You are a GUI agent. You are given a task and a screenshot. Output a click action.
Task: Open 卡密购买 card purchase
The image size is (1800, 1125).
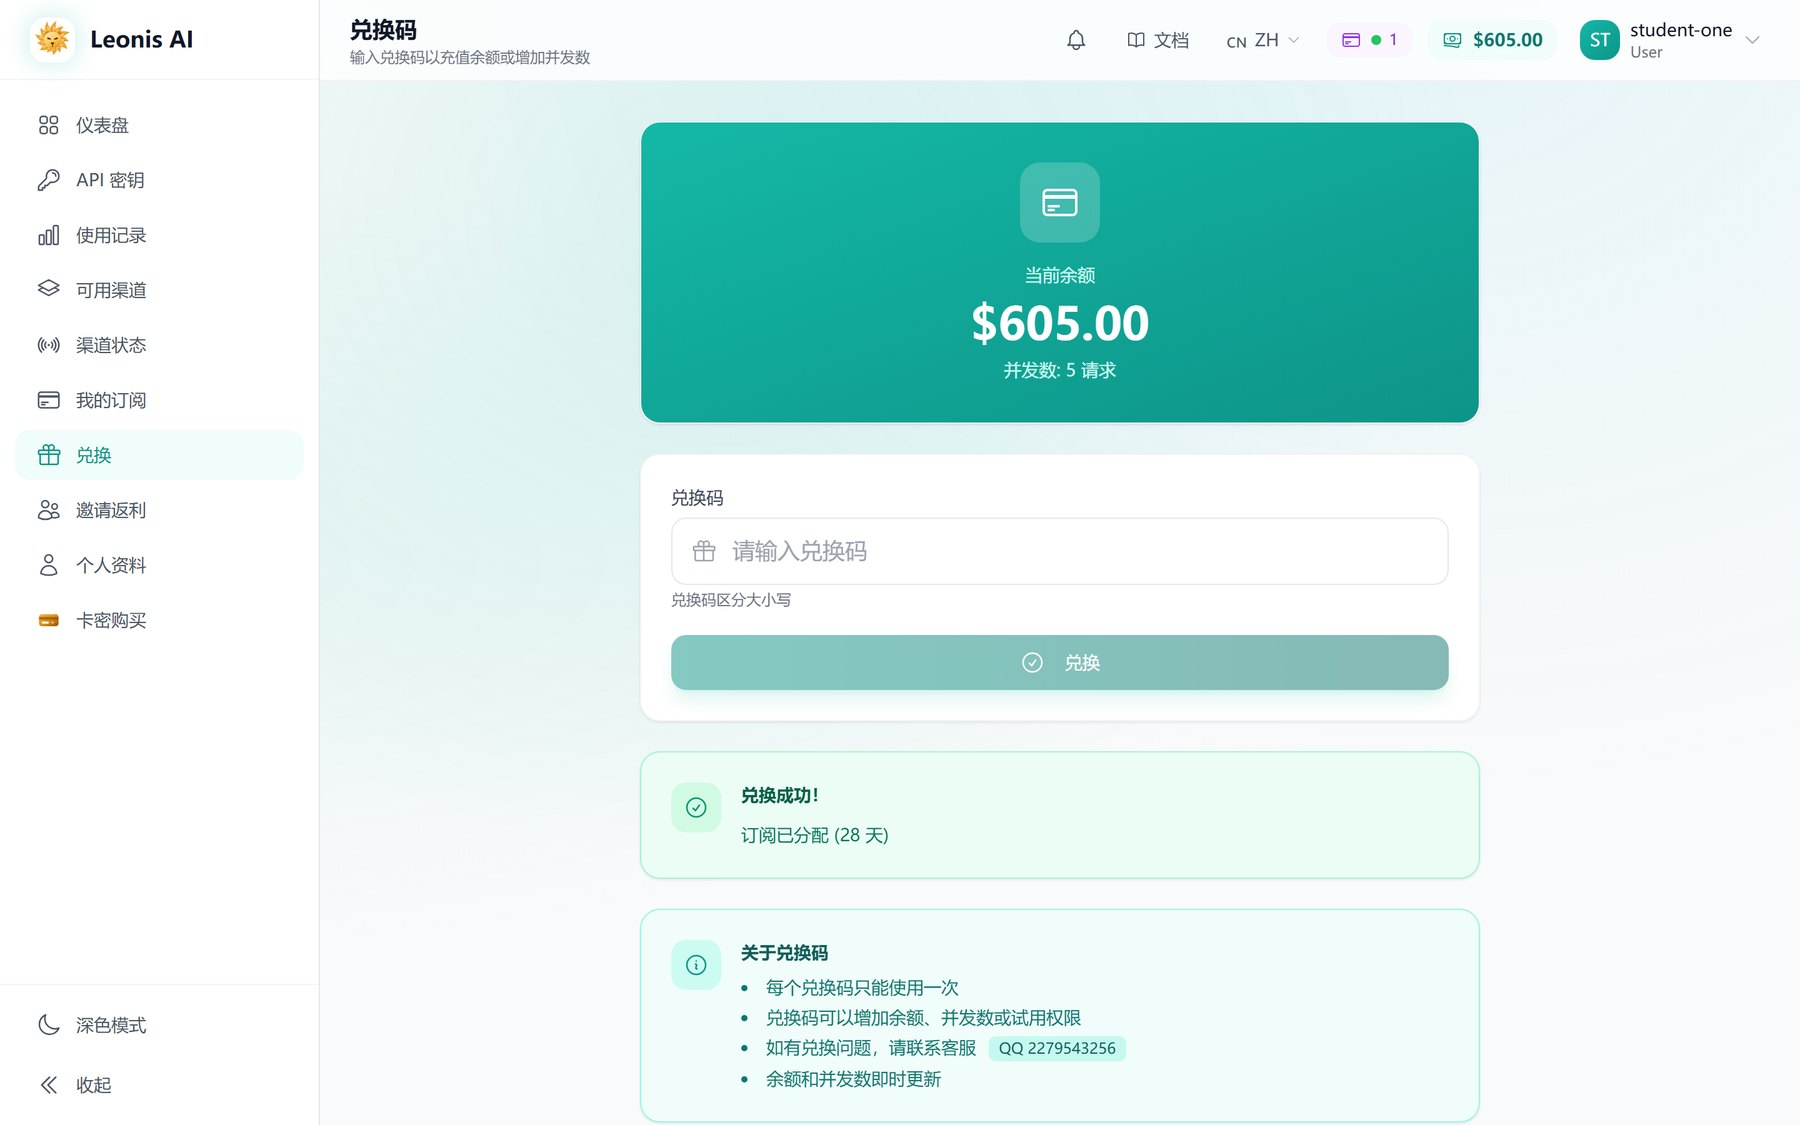[x=159, y=620]
